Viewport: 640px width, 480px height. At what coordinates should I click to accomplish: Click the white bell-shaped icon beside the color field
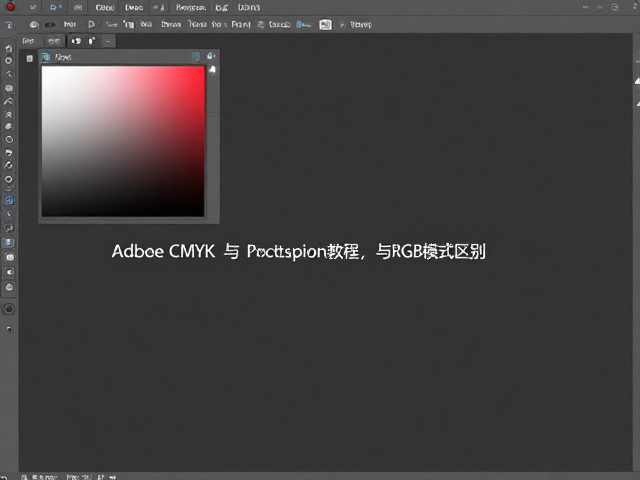[x=213, y=70]
